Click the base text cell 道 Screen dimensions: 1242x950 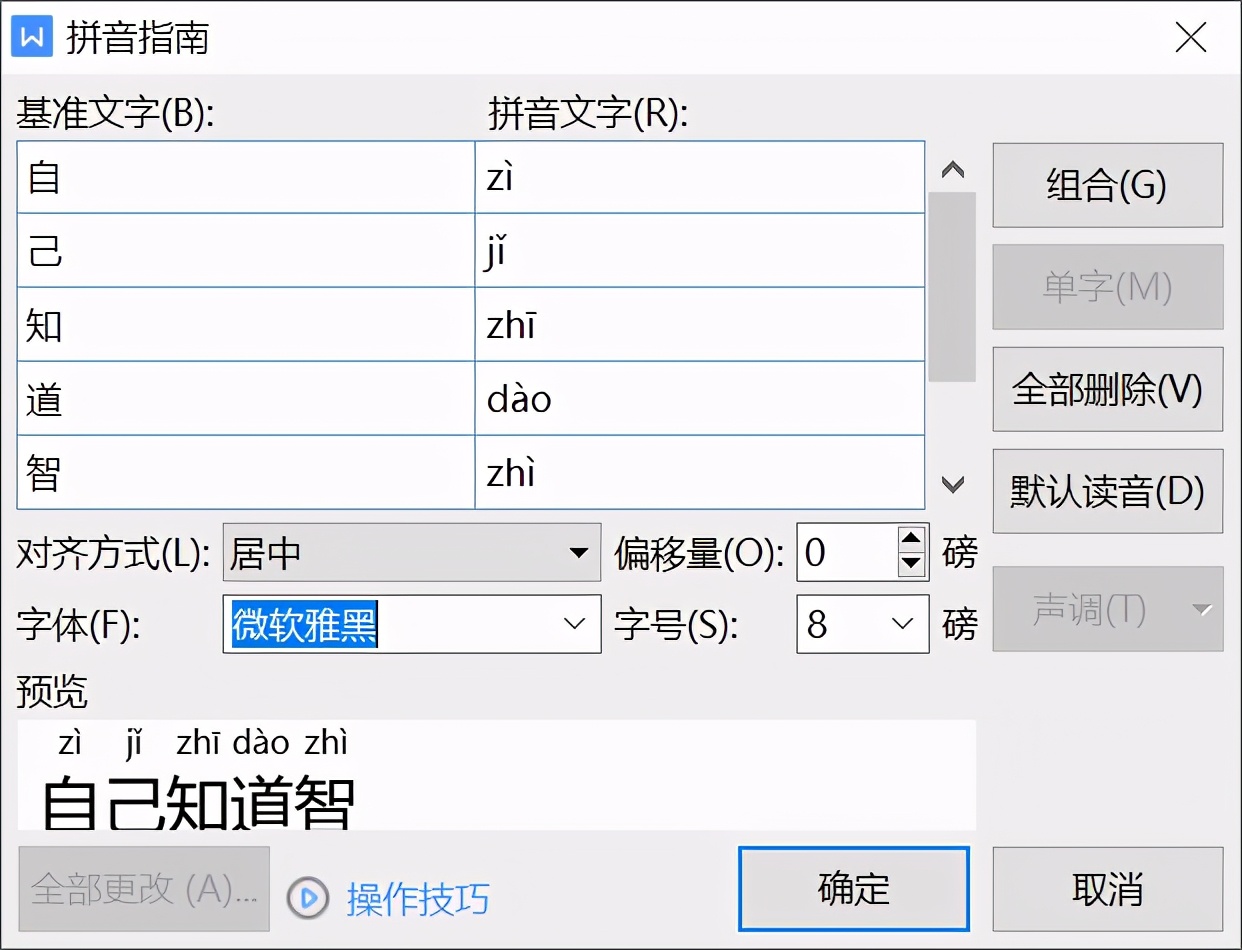tap(246, 399)
